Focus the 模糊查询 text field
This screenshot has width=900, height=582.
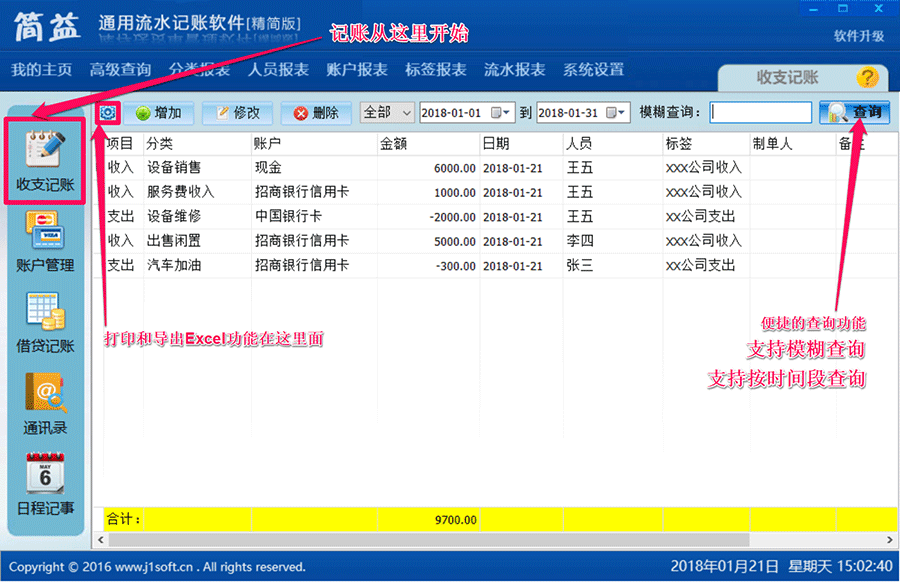click(761, 112)
